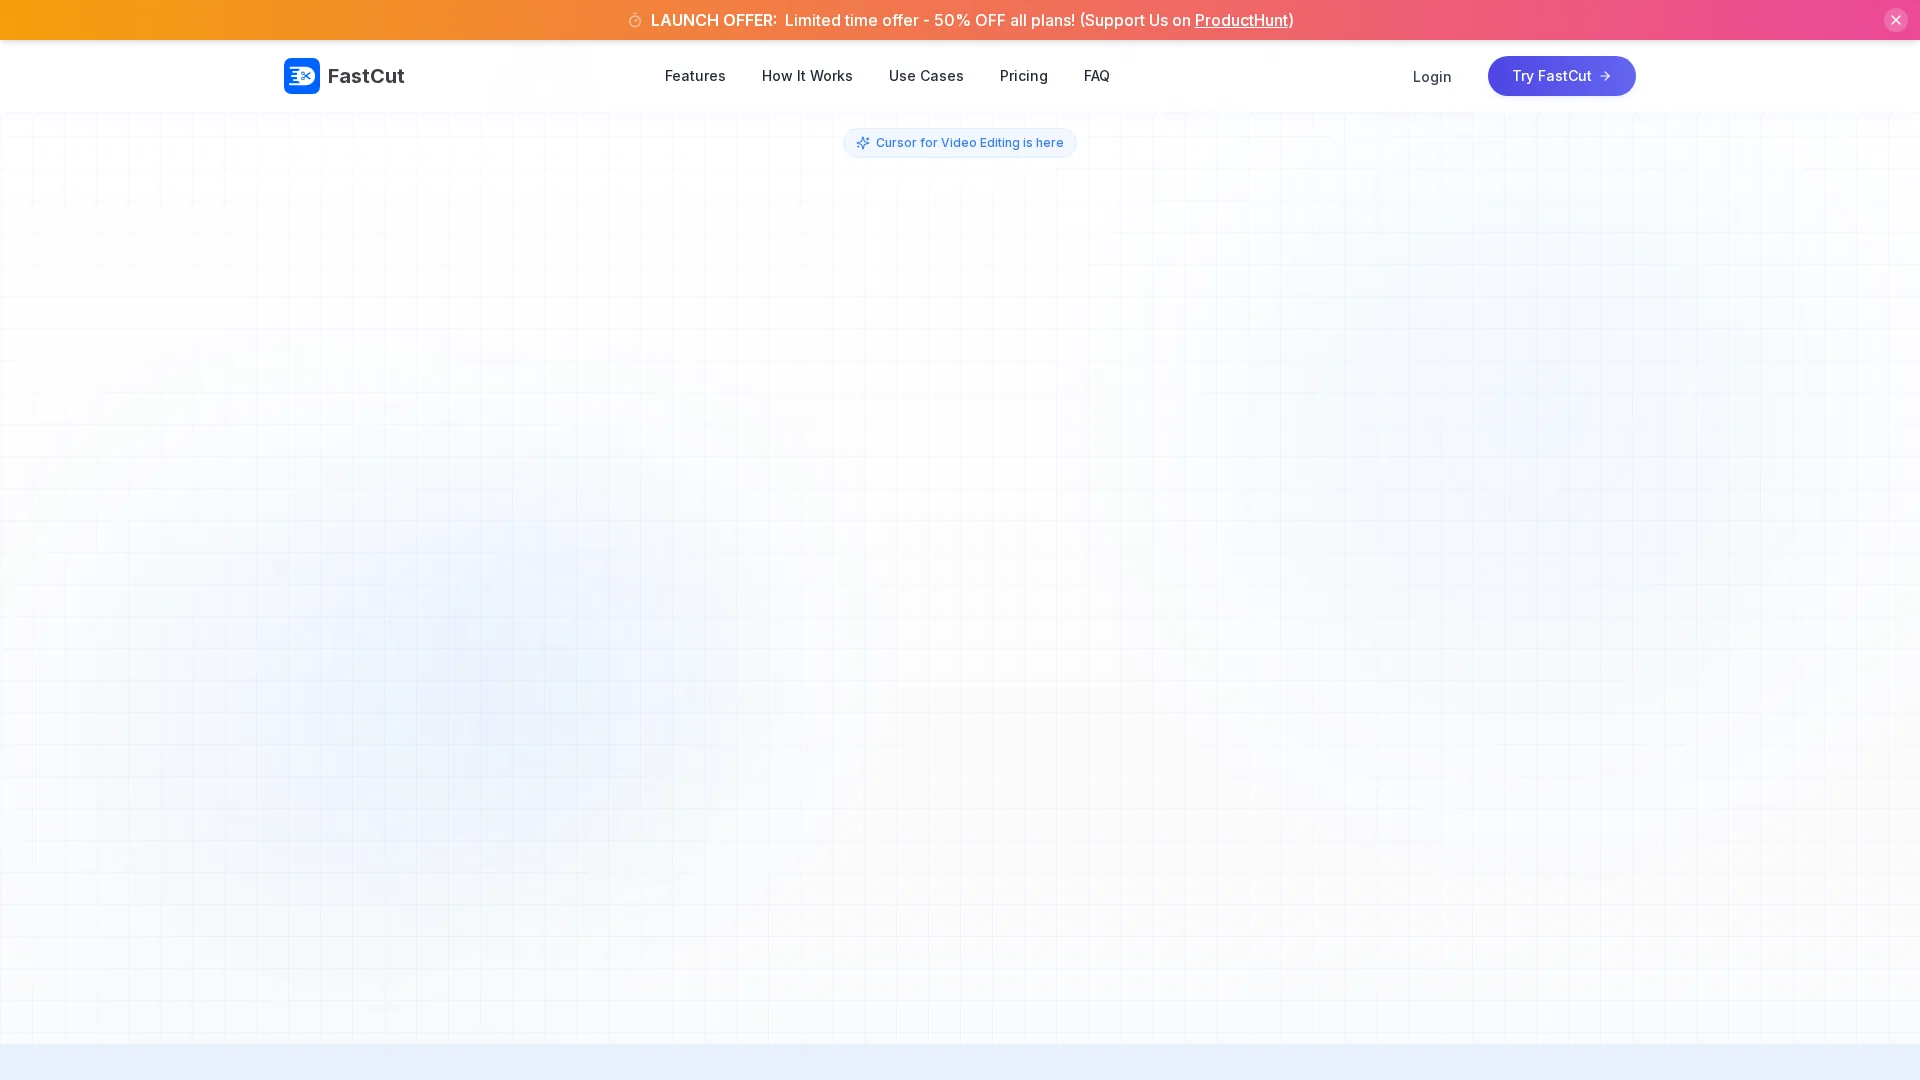Click the Cursor for Video Editing badge text

coord(969,143)
